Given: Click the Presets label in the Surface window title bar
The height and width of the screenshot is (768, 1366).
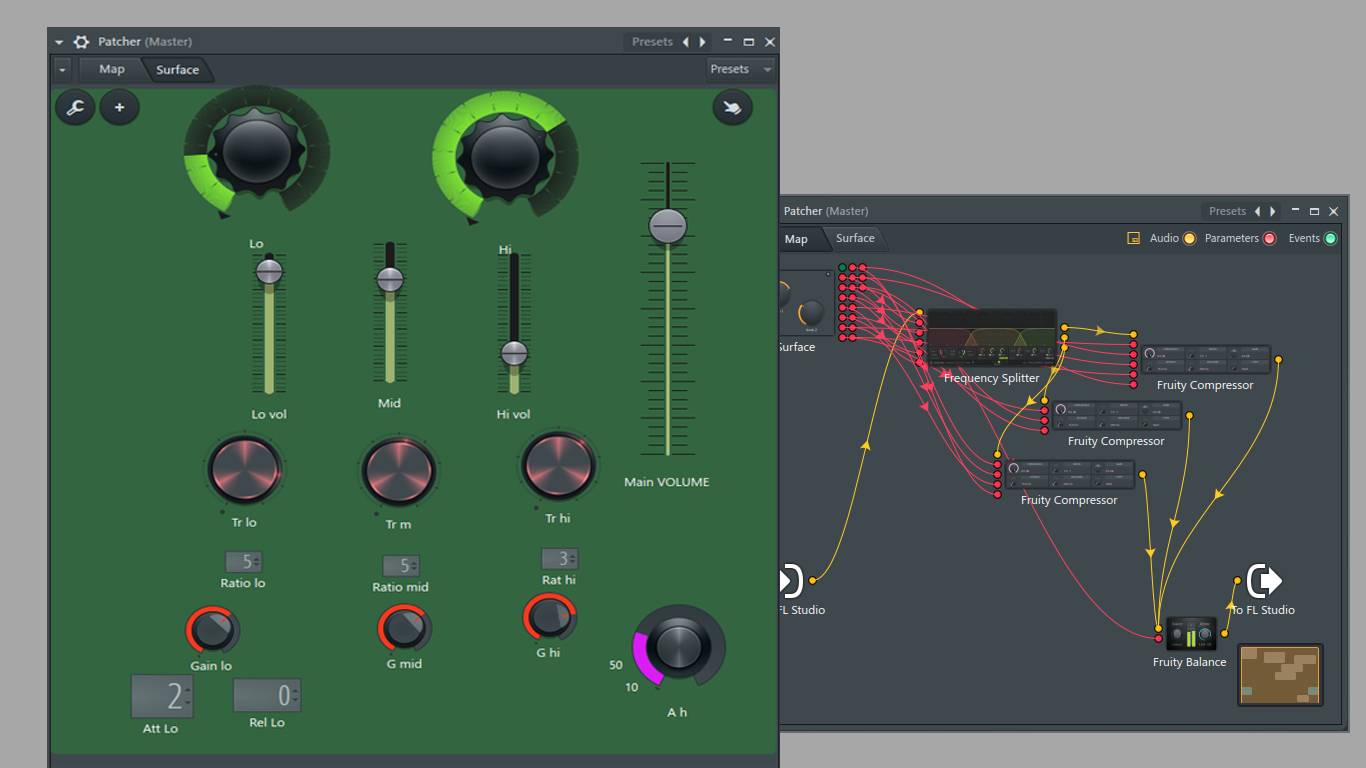Looking at the screenshot, I should [652, 42].
